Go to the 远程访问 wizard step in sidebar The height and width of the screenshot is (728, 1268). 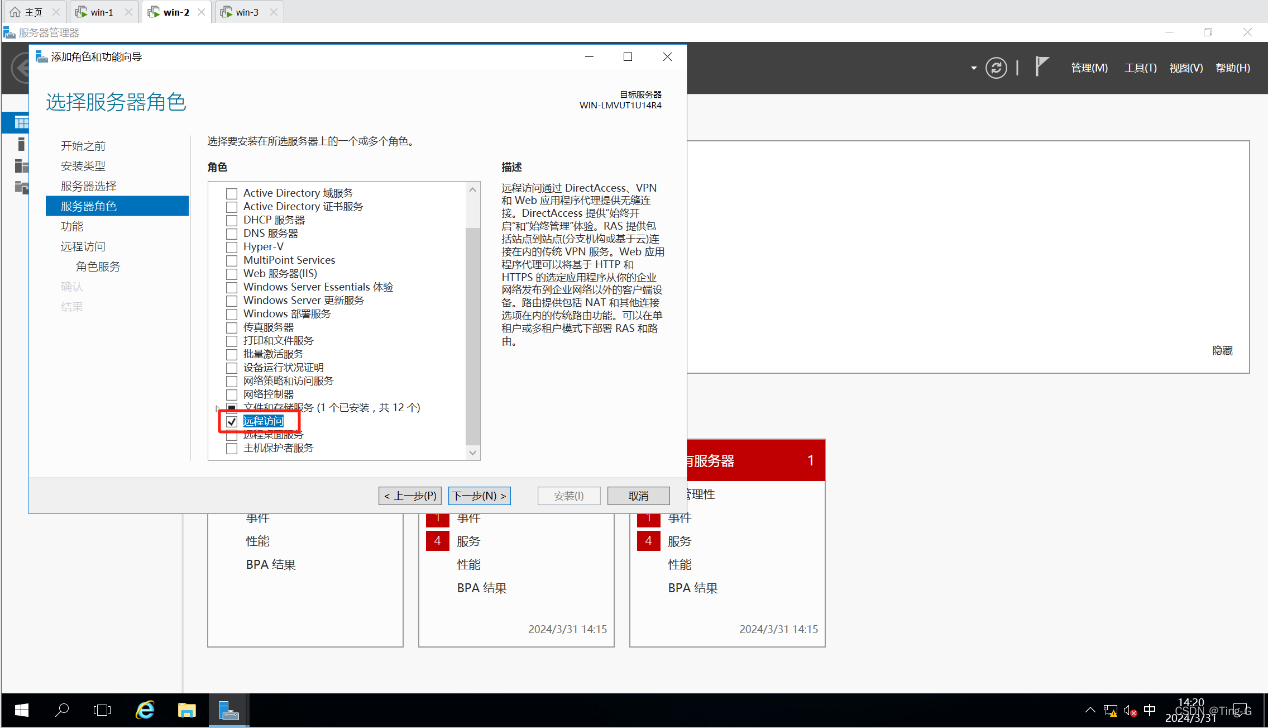pos(83,246)
